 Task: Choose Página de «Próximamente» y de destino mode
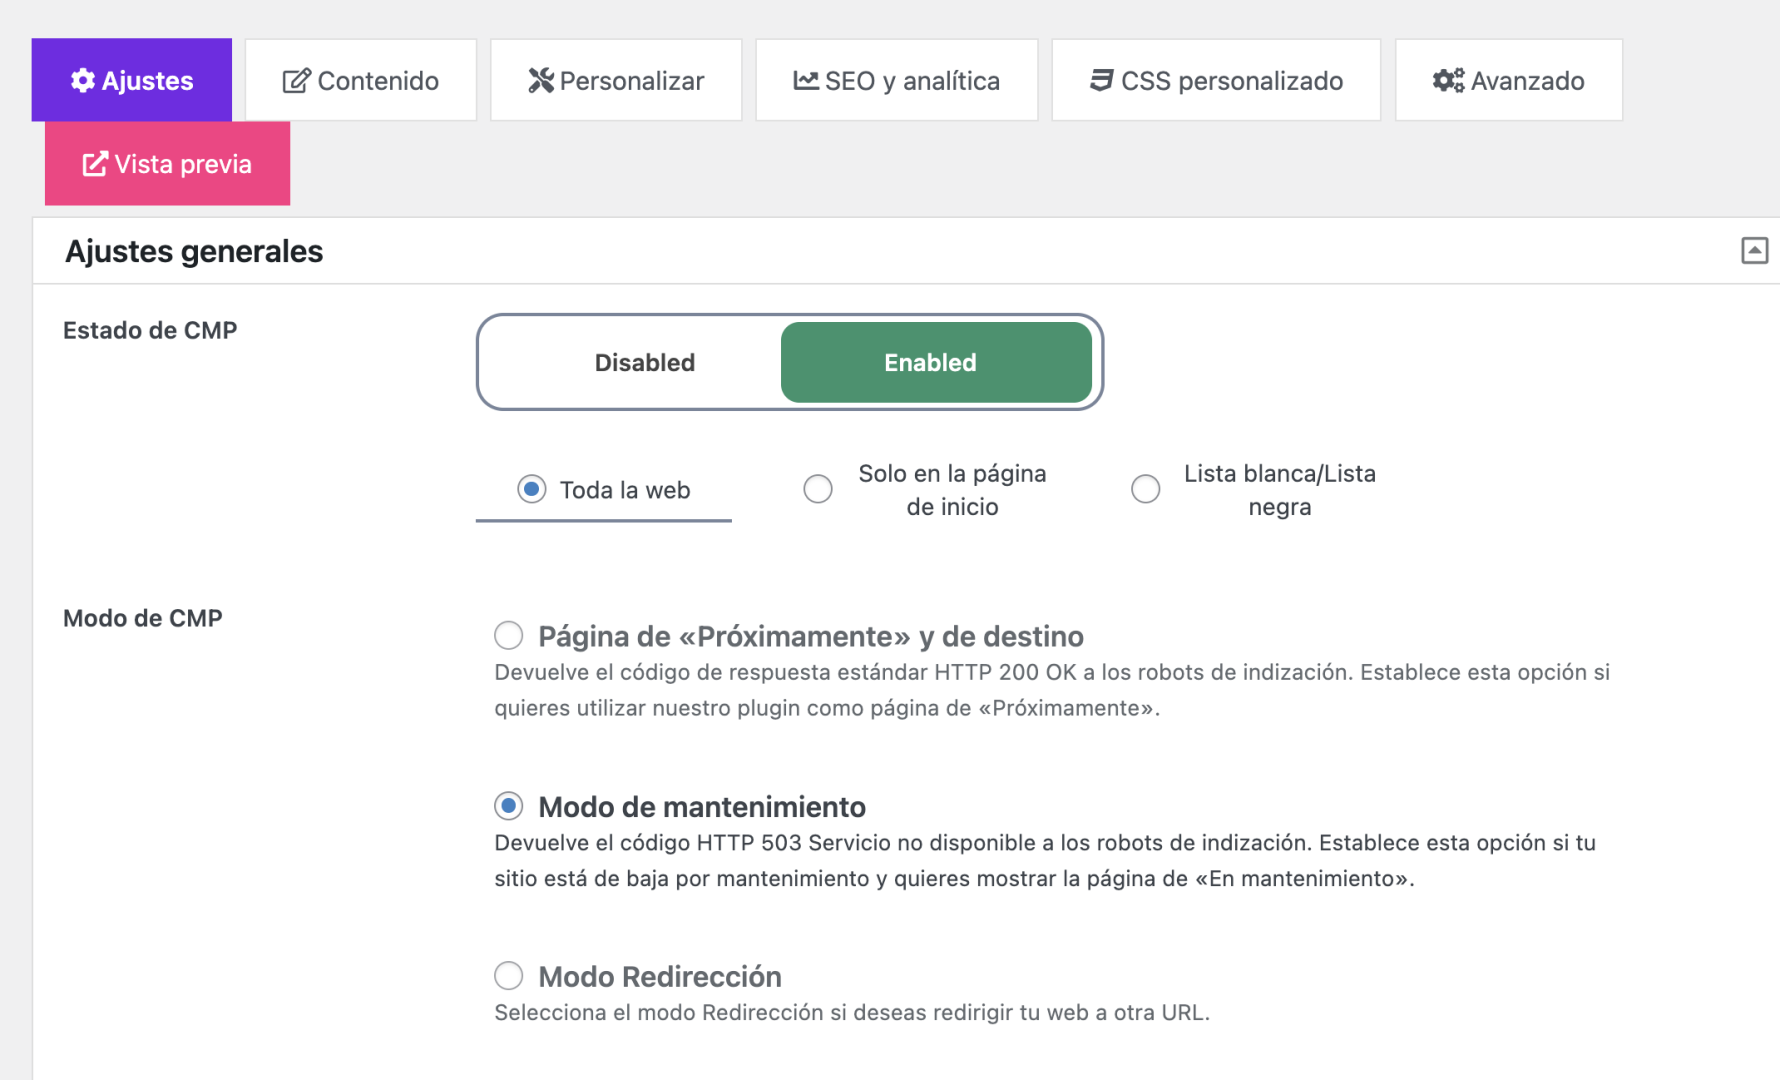pyautogui.click(x=509, y=635)
